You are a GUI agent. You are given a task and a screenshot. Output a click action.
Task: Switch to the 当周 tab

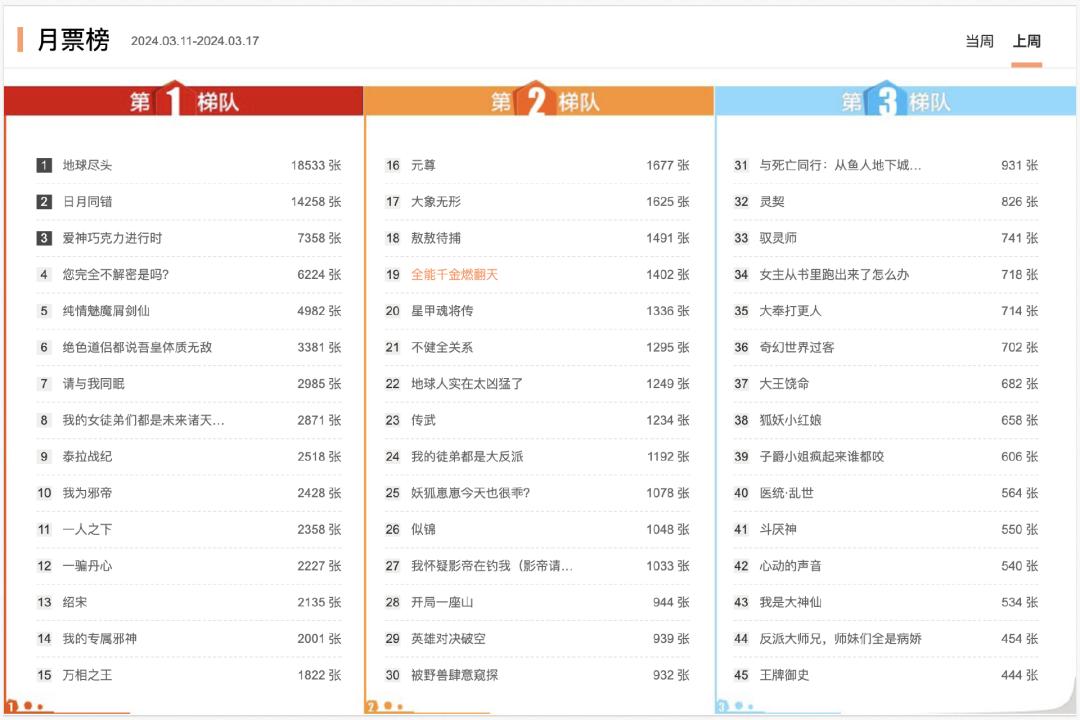point(979,41)
